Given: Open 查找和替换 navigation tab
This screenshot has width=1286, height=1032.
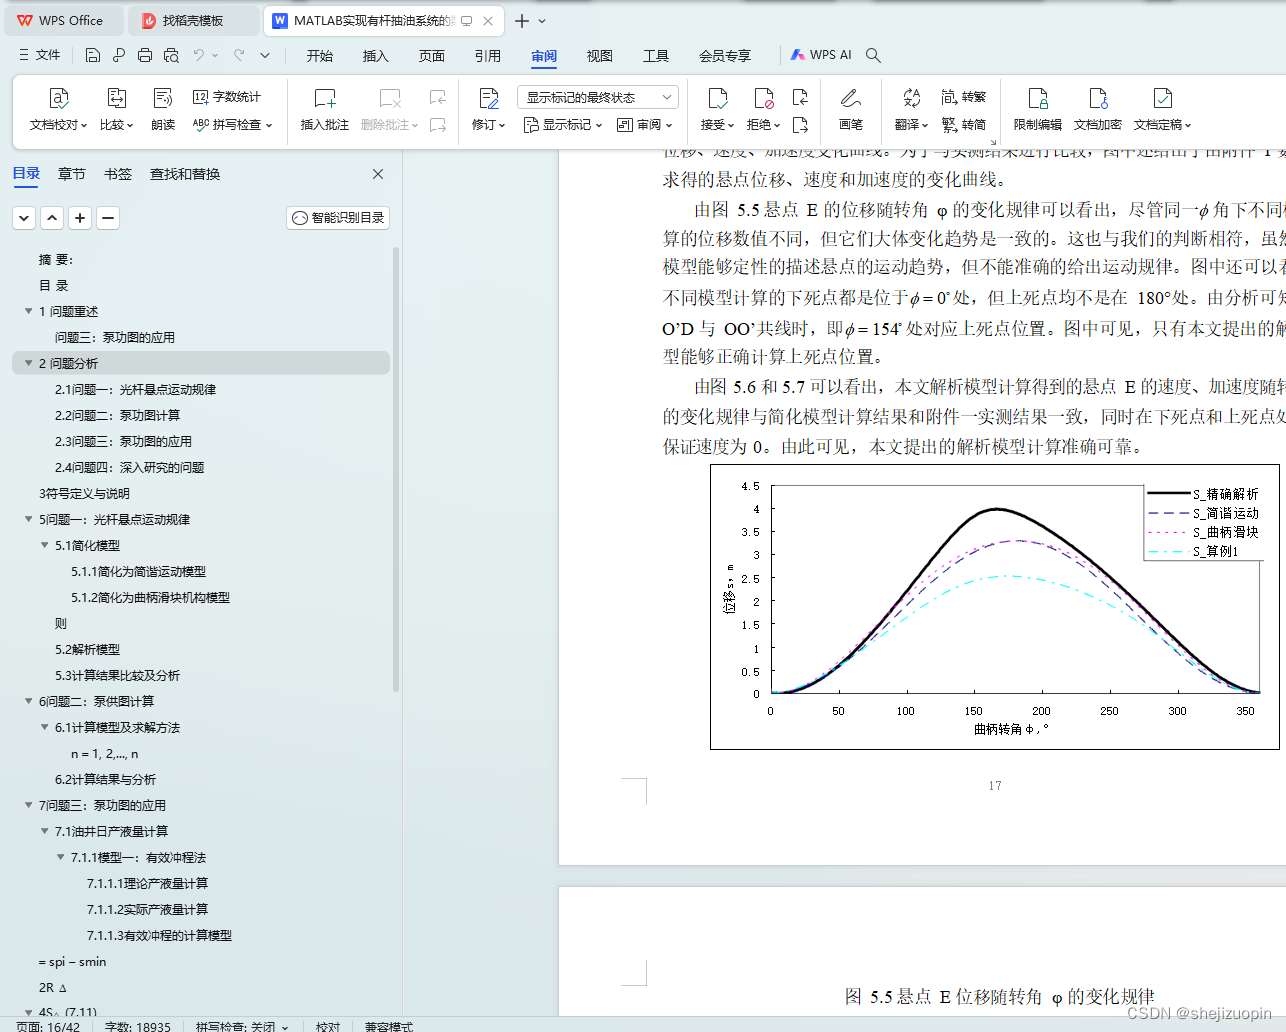Looking at the screenshot, I should 185,174.
